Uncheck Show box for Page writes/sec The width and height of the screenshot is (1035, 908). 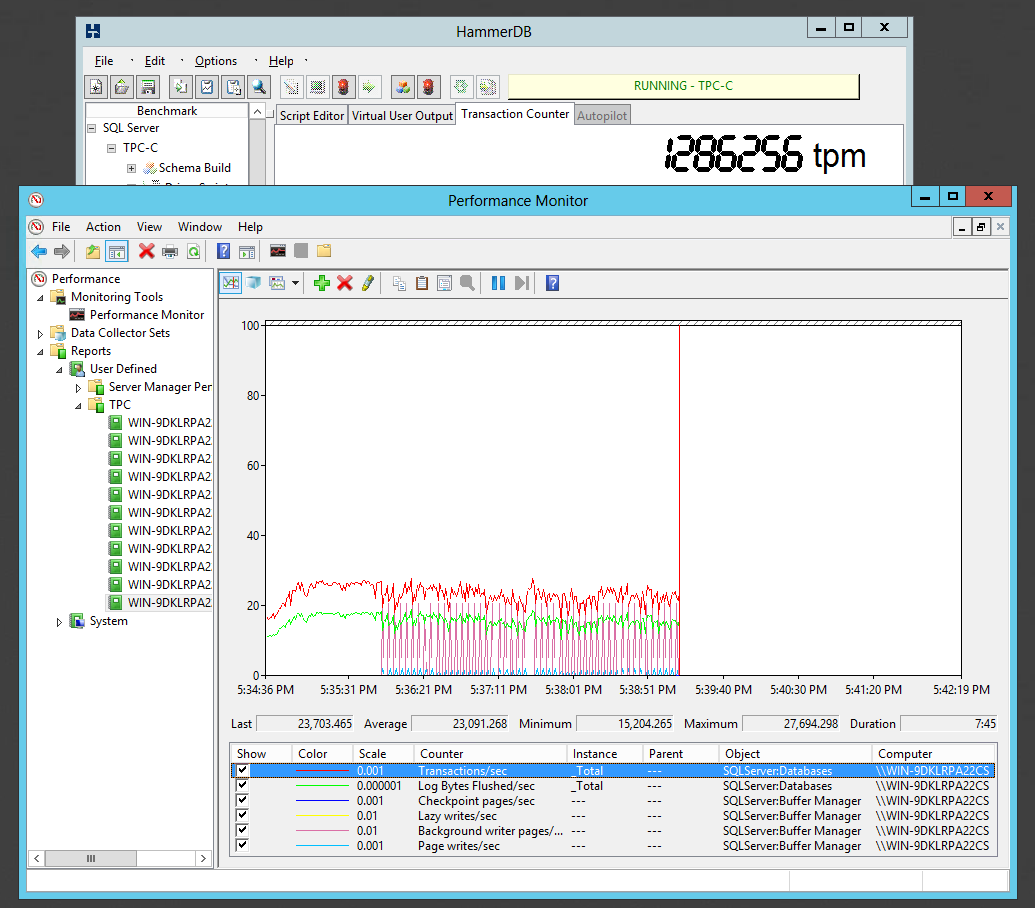(x=242, y=845)
